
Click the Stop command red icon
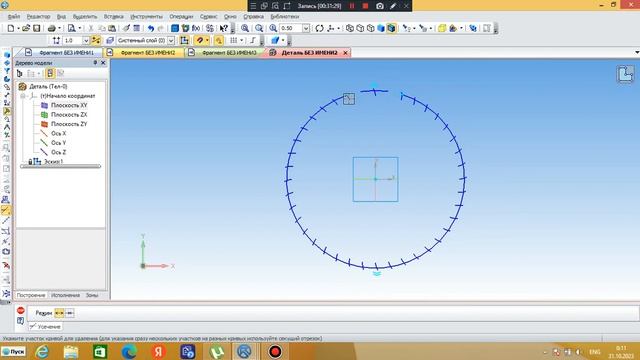coord(21,311)
